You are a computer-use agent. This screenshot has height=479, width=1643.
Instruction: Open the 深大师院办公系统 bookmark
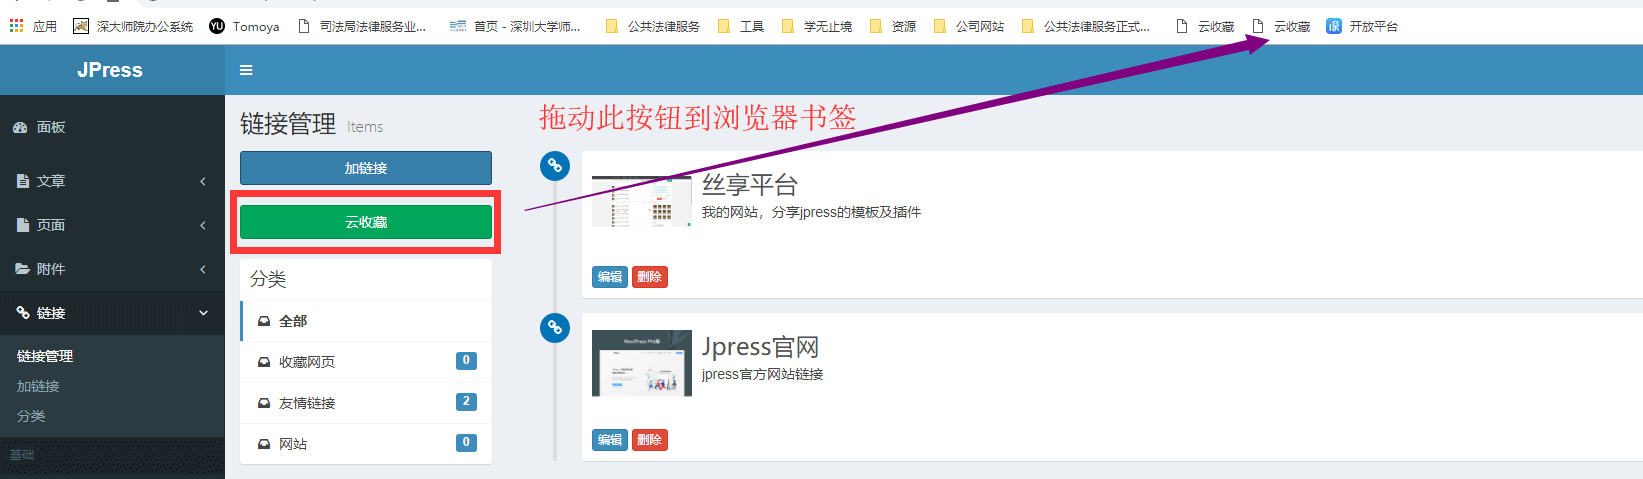point(133,26)
